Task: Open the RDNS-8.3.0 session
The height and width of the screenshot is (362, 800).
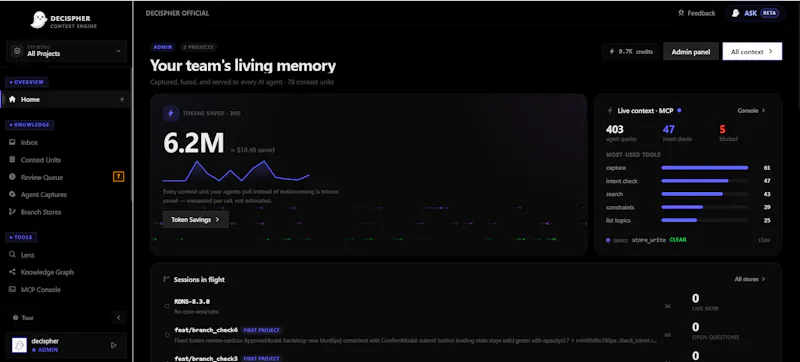Action: click(x=417, y=306)
